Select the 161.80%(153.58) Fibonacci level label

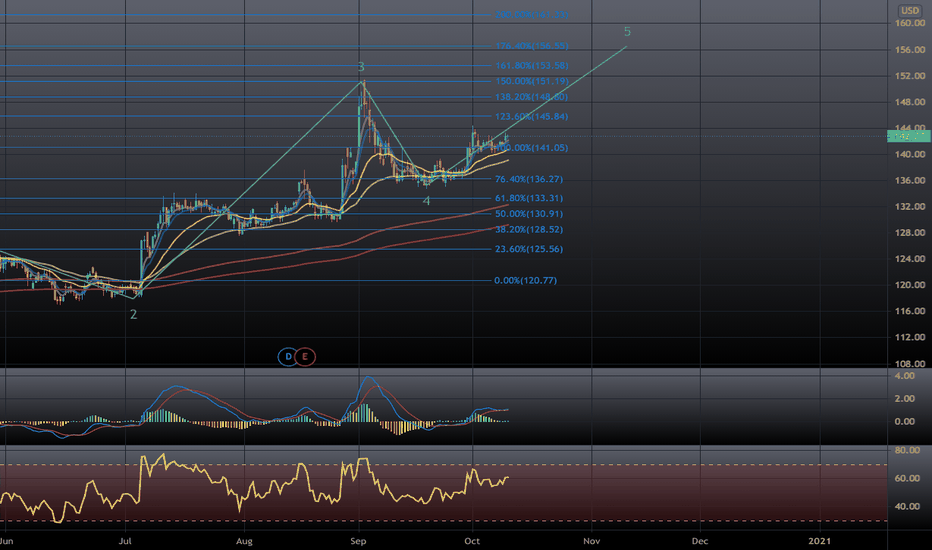[531, 65]
